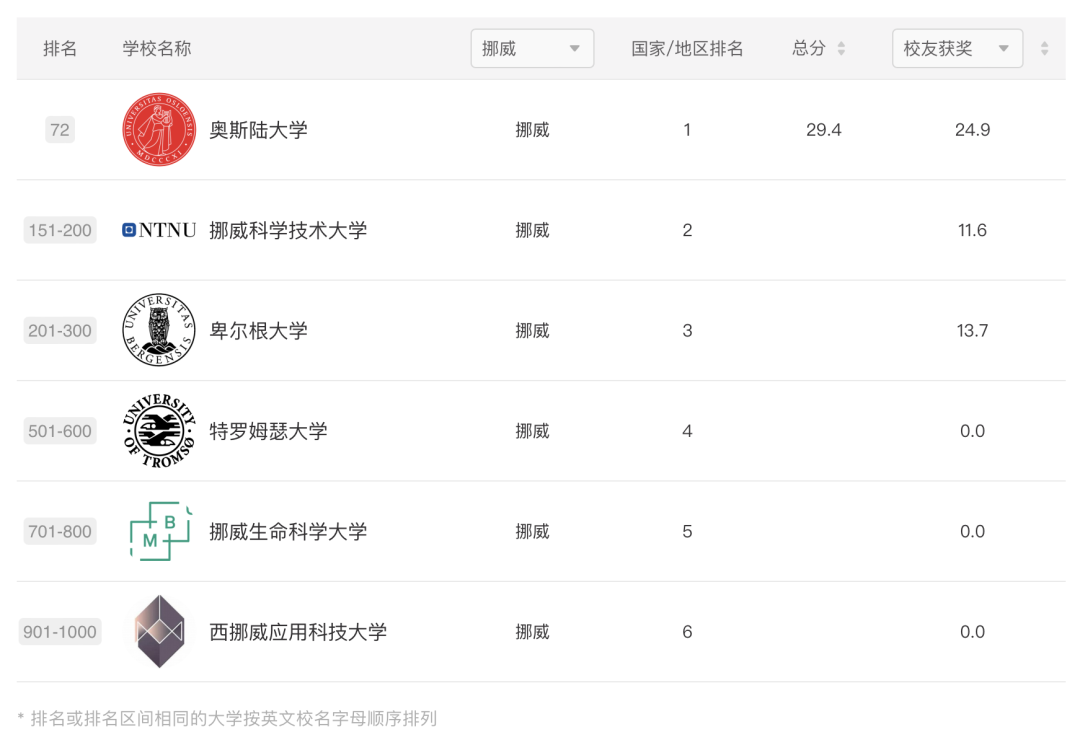Click rank badge 72
This screenshot has height=745, width=1080.
point(60,129)
